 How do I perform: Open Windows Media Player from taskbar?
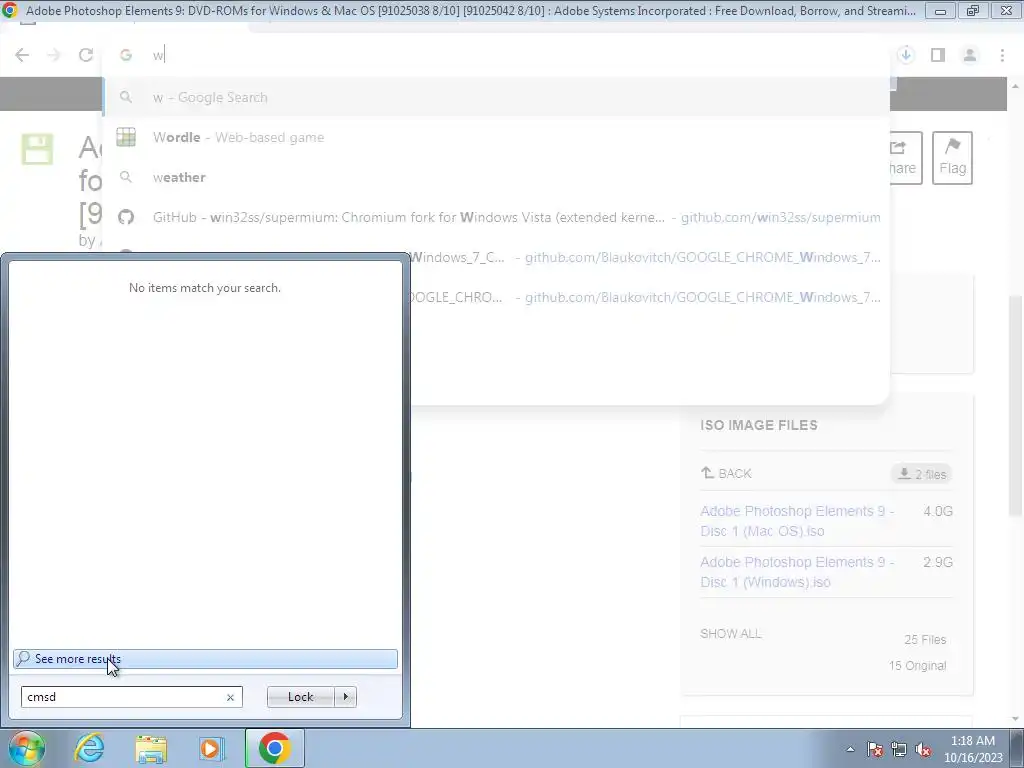click(x=211, y=748)
